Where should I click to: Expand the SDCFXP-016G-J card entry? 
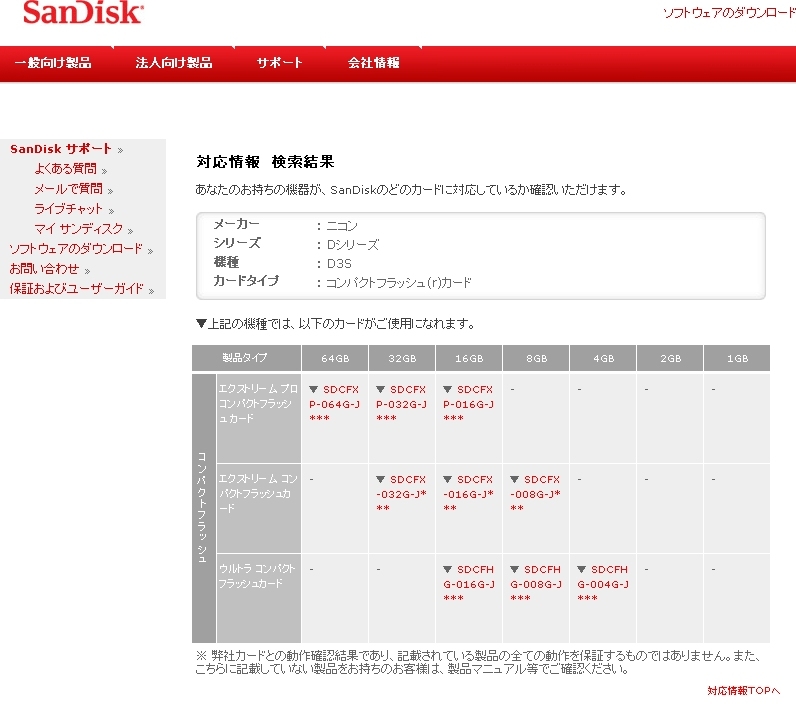[468, 404]
